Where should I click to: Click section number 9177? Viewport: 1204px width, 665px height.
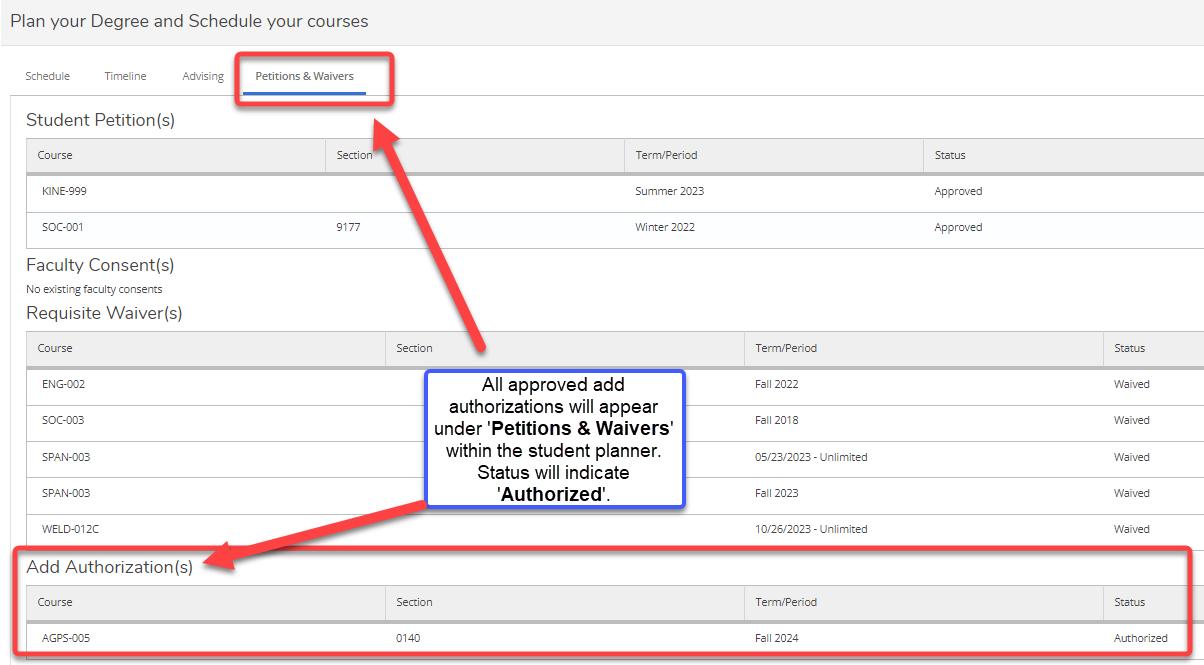pos(349,227)
